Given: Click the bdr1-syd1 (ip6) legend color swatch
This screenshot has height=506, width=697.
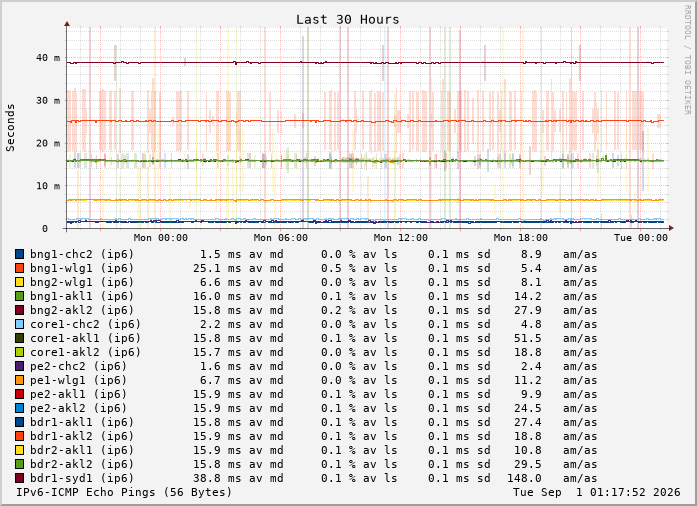Looking at the screenshot, I should coord(20,478).
